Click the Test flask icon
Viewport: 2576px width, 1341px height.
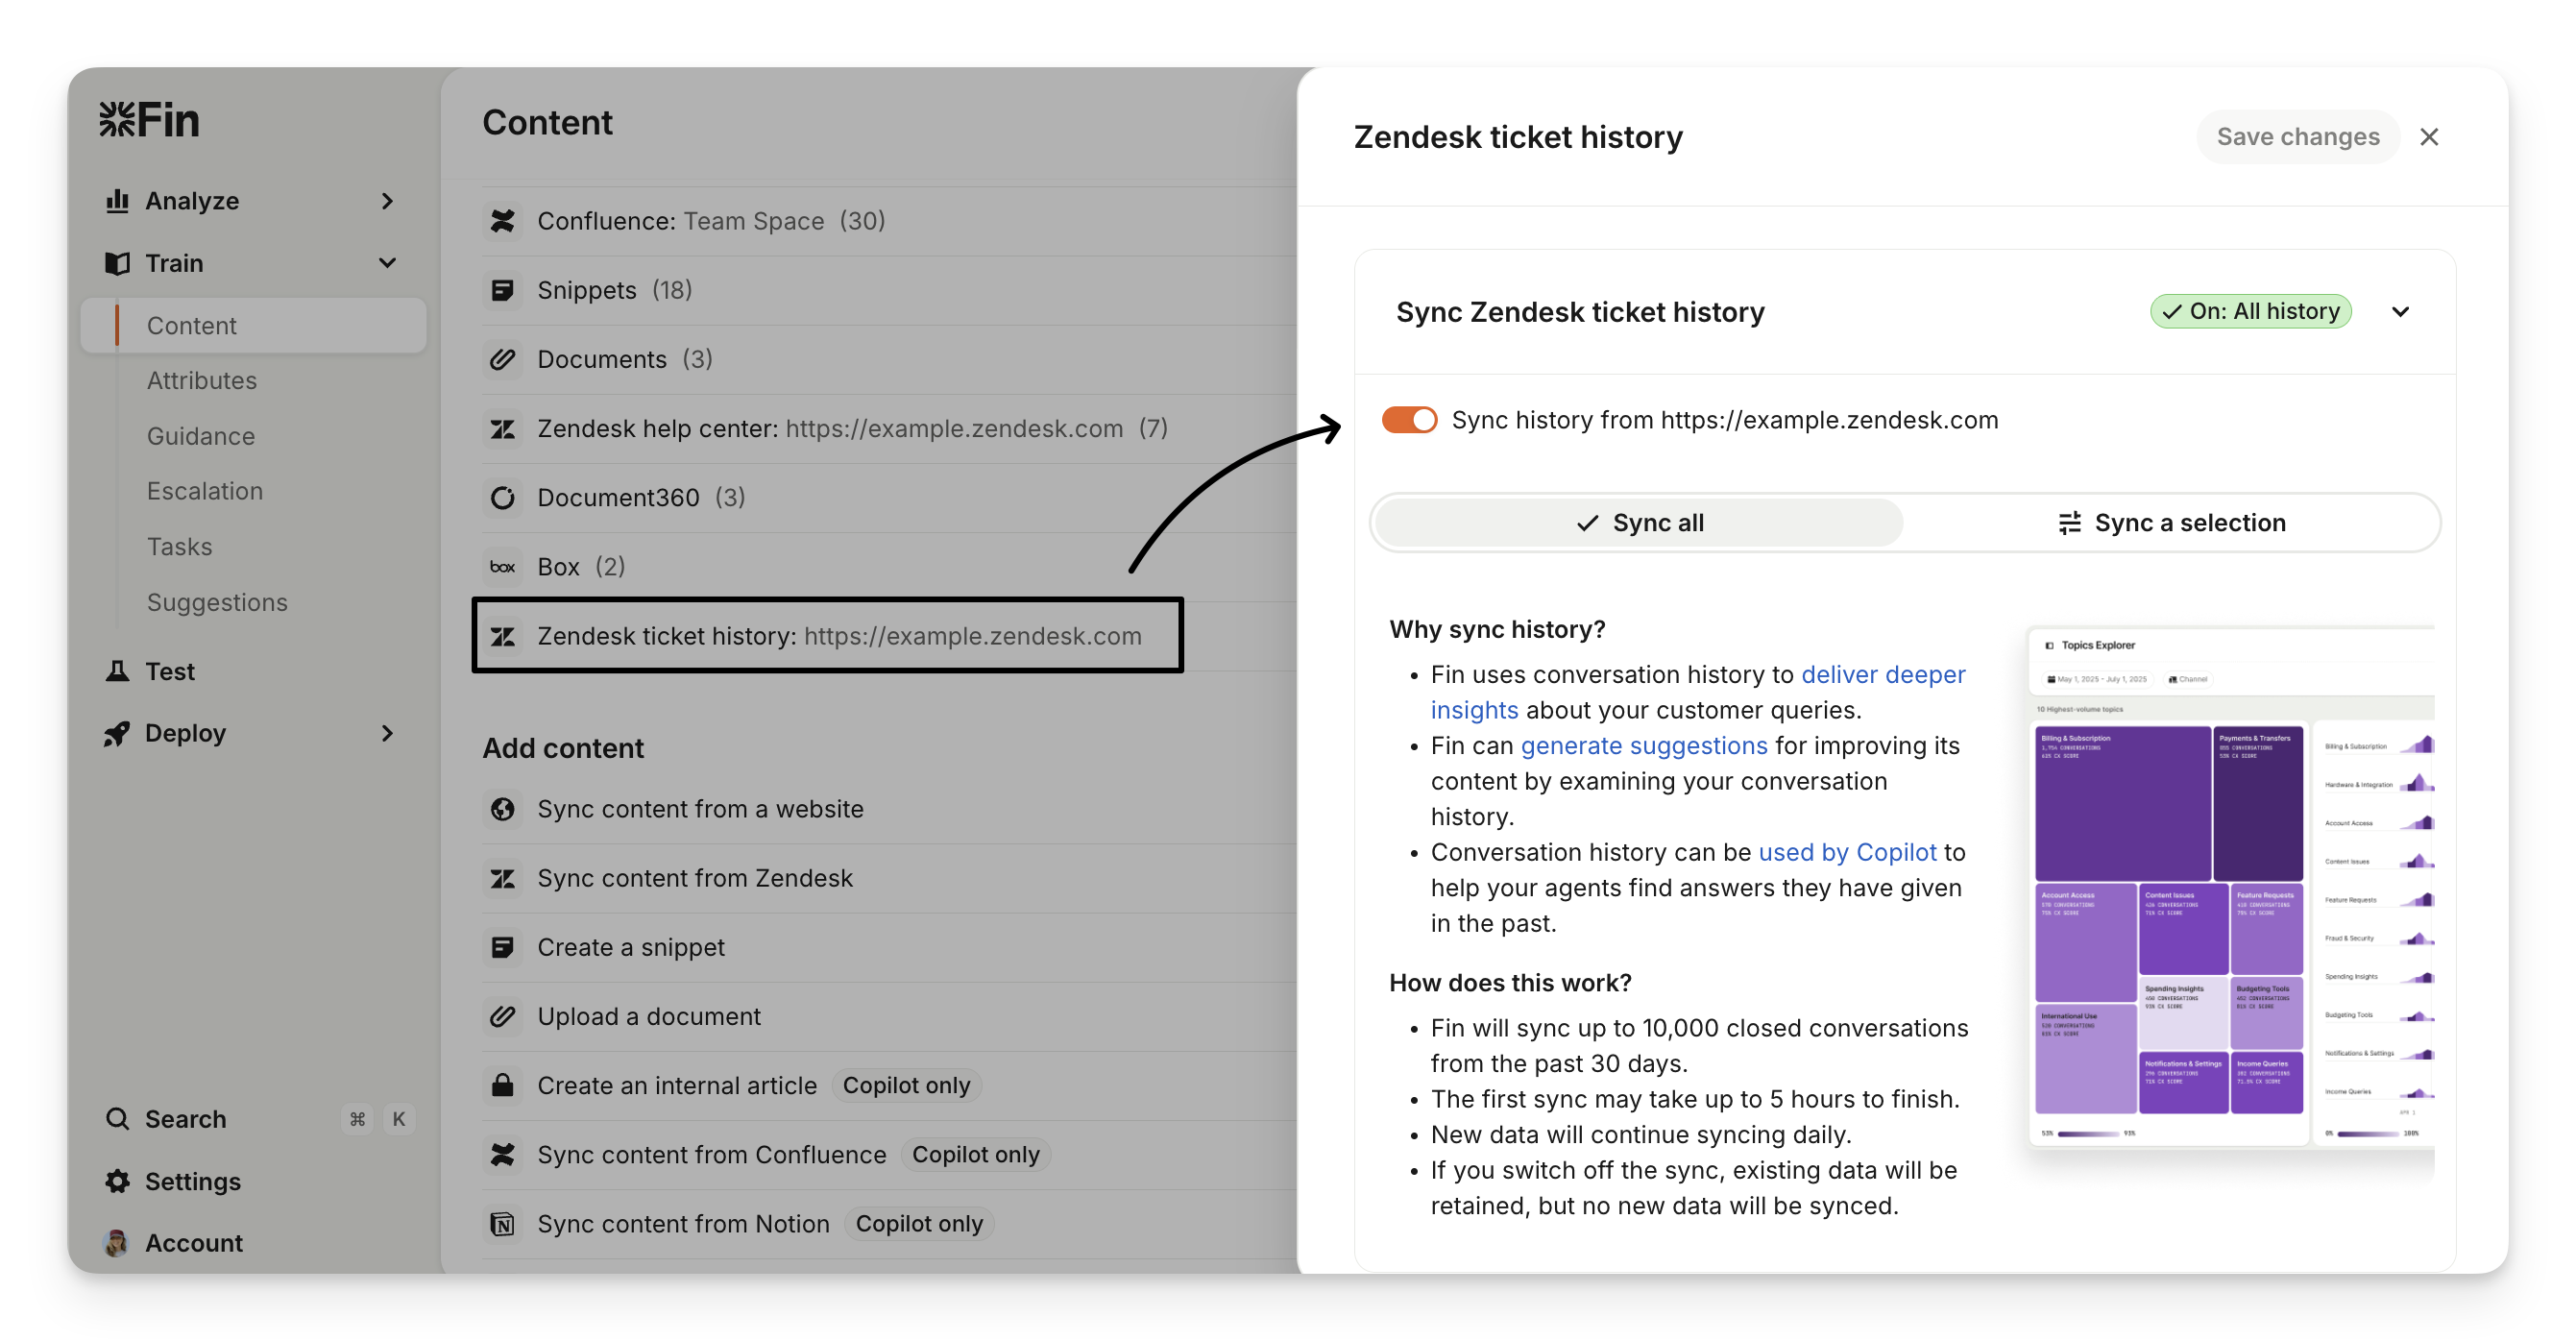point(118,671)
